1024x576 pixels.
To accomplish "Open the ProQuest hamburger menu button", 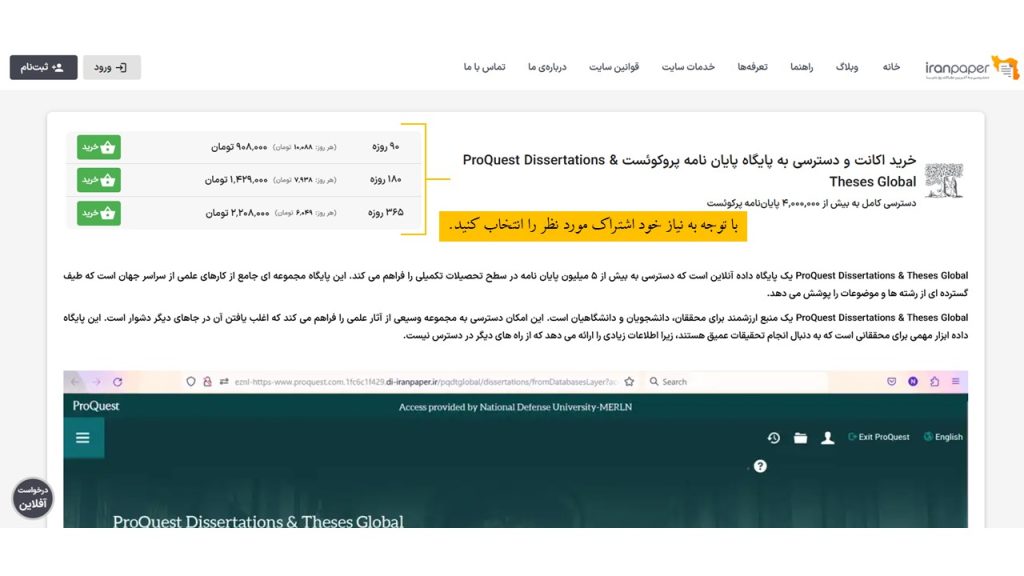I will coord(83,438).
